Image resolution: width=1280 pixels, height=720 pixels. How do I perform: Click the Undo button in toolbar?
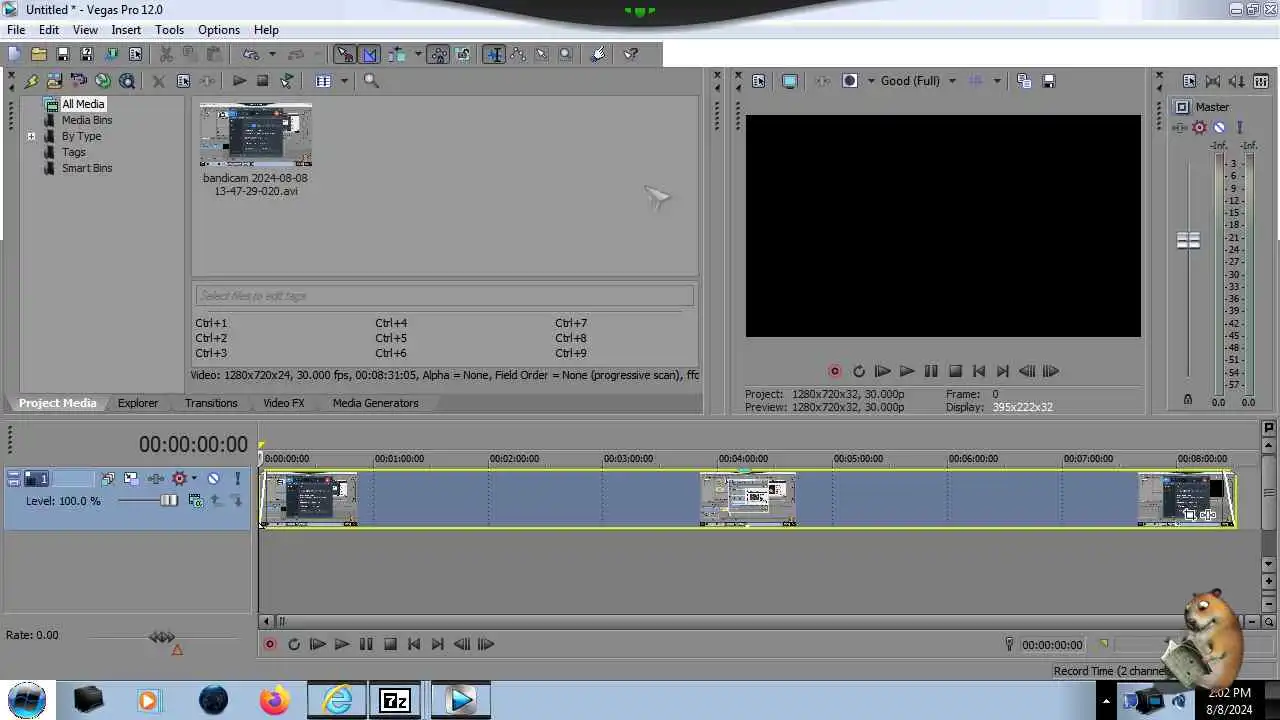(250, 54)
